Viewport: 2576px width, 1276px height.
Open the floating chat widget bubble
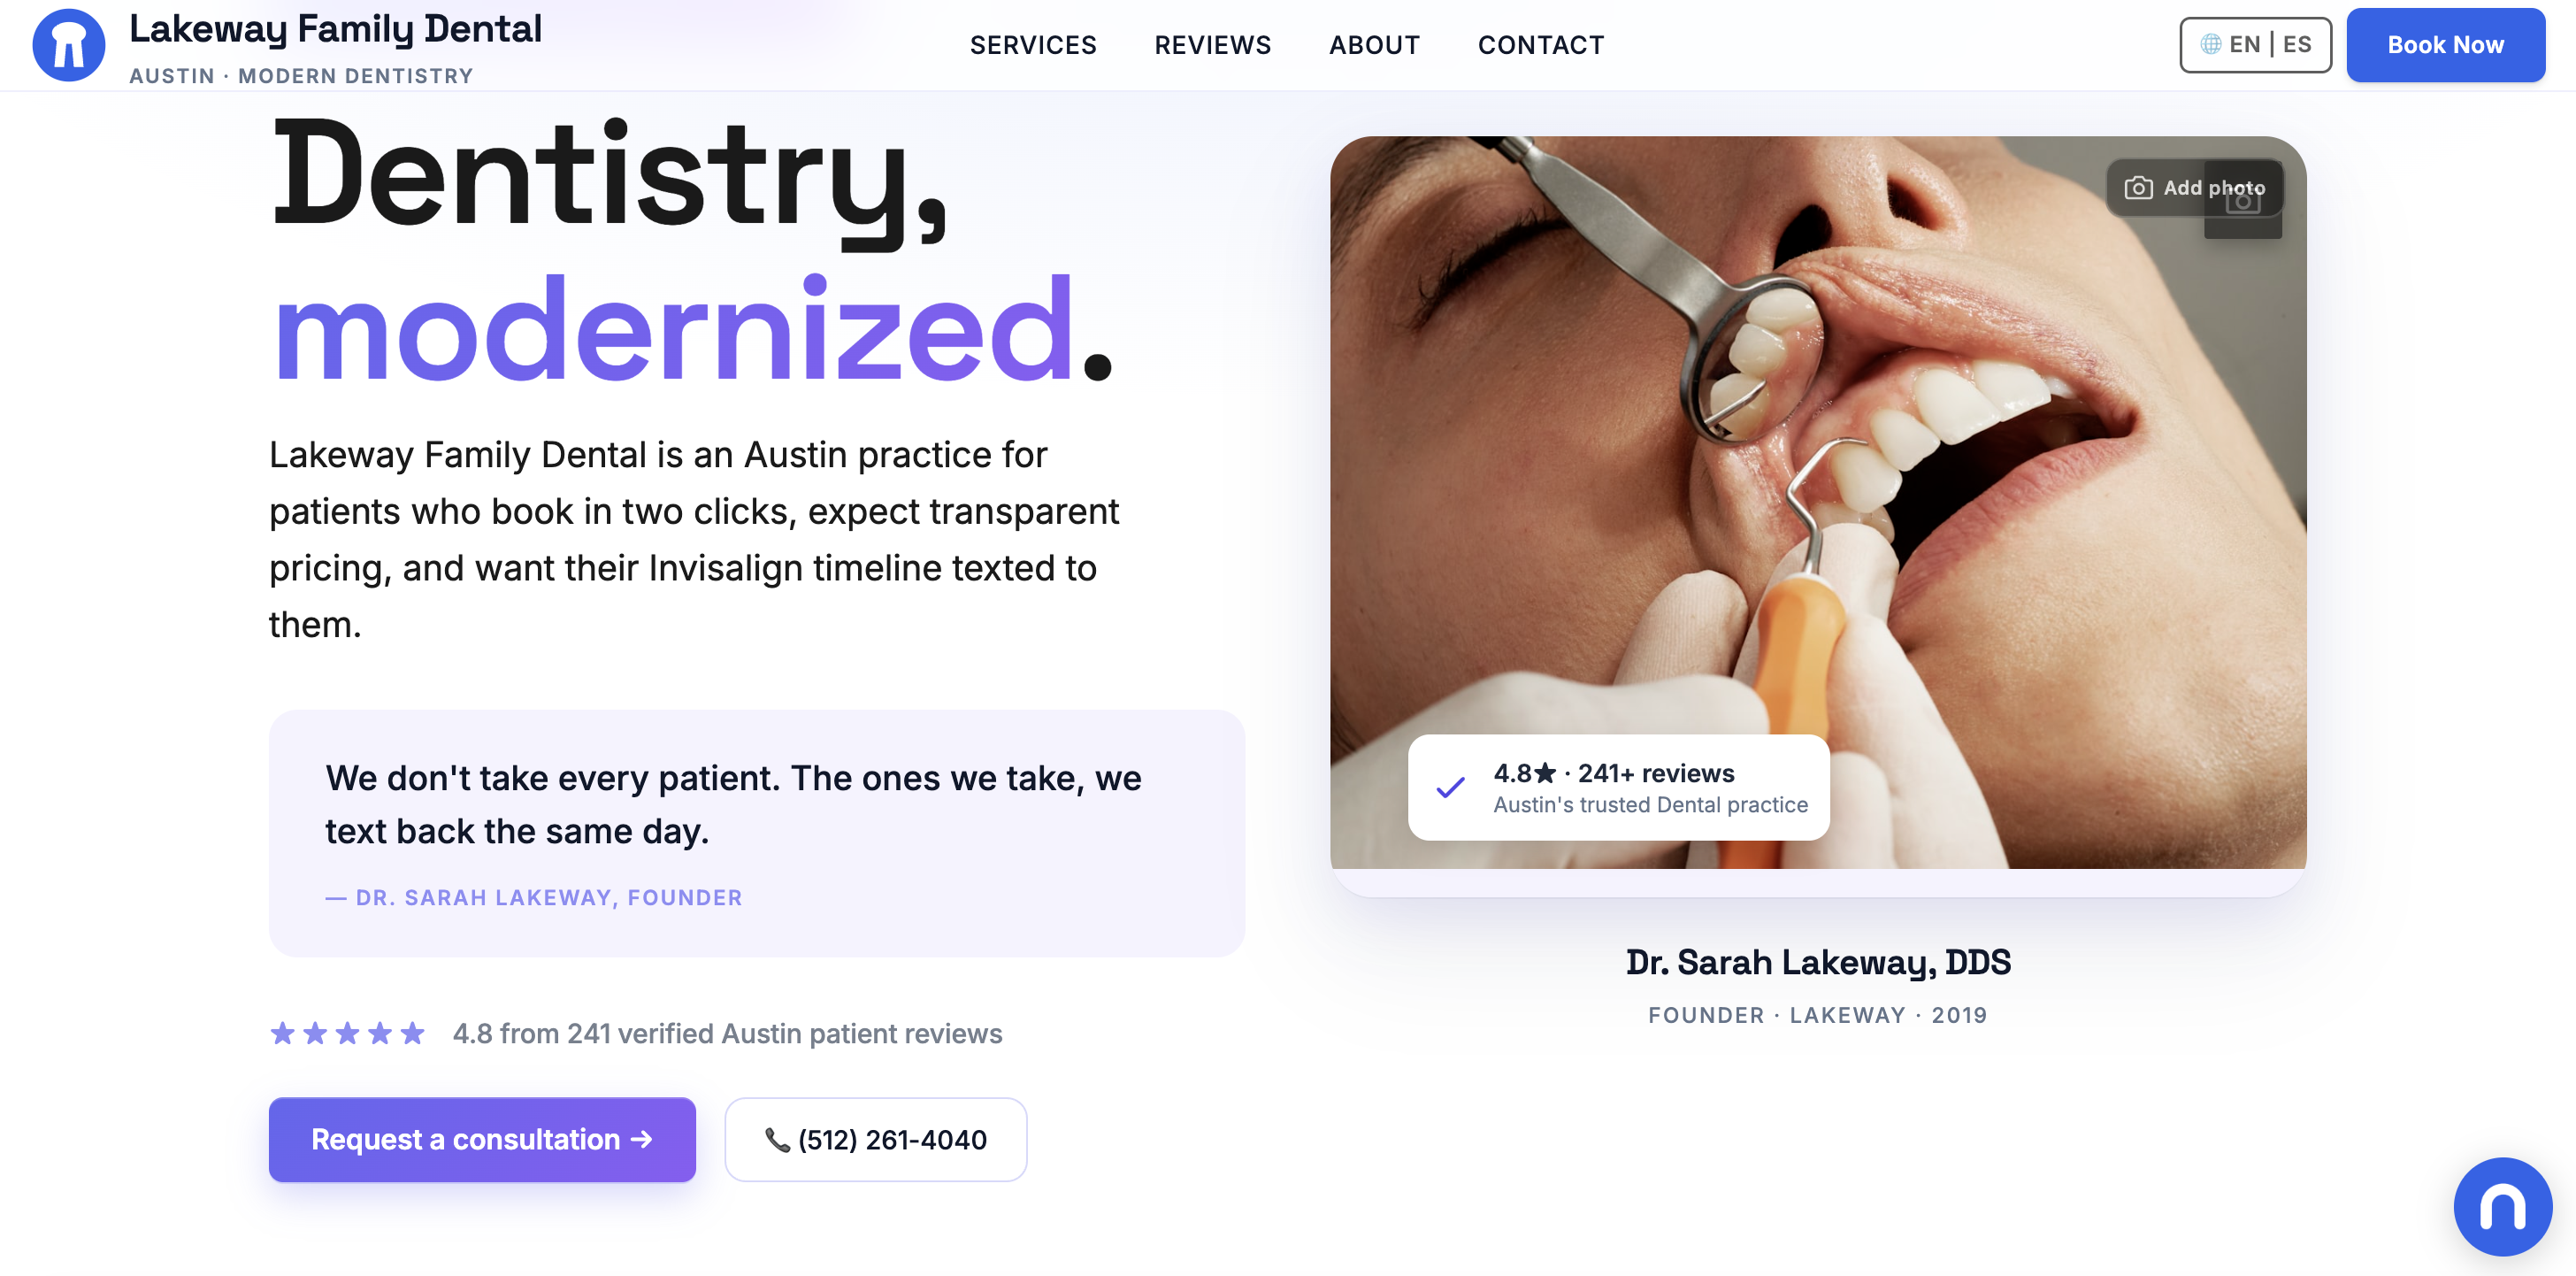pos(2502,1206)
